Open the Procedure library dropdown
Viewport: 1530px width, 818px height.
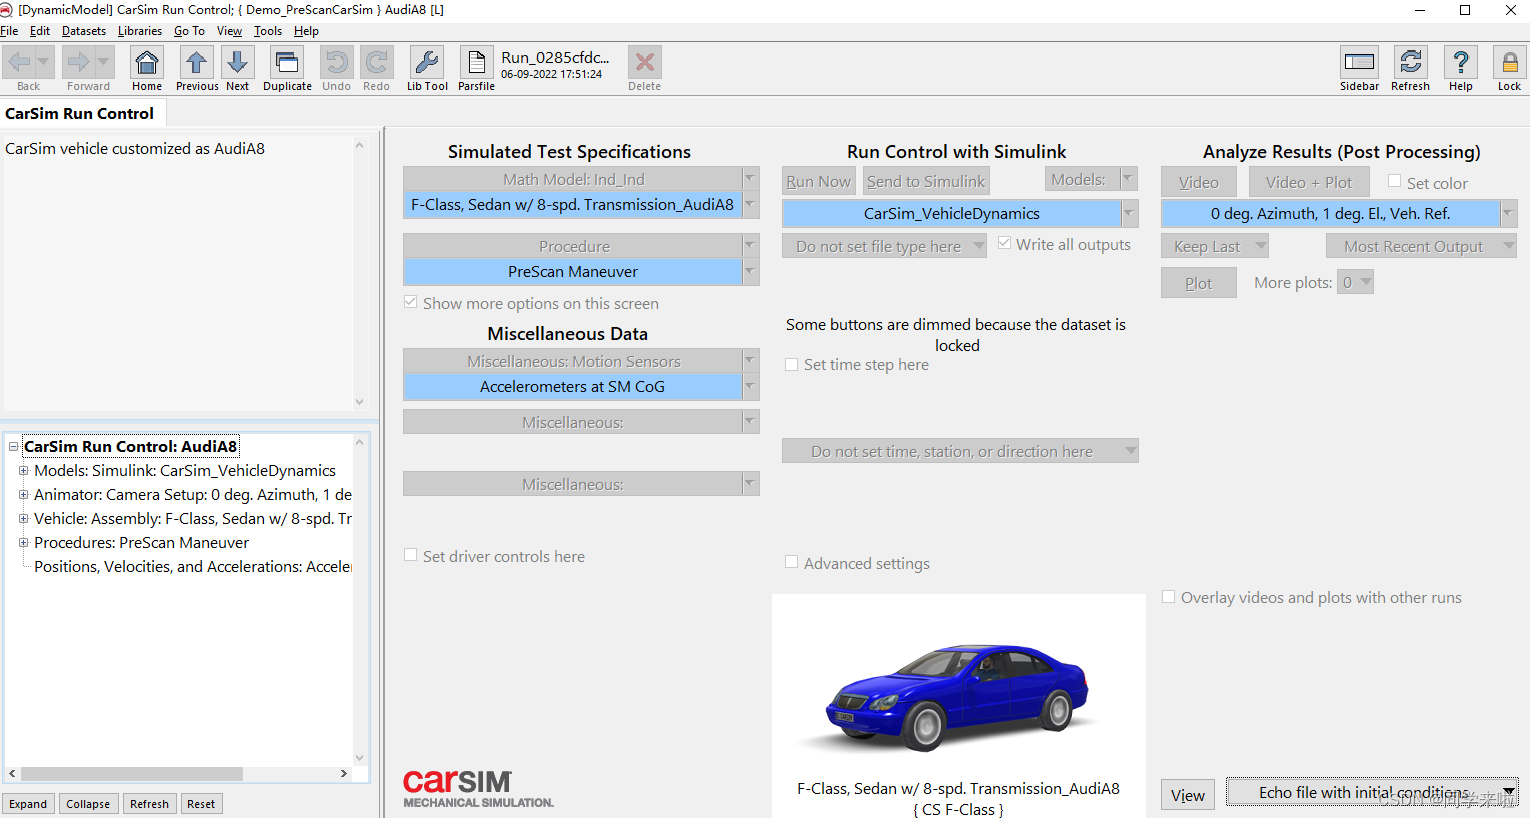[x=750, y=246]
